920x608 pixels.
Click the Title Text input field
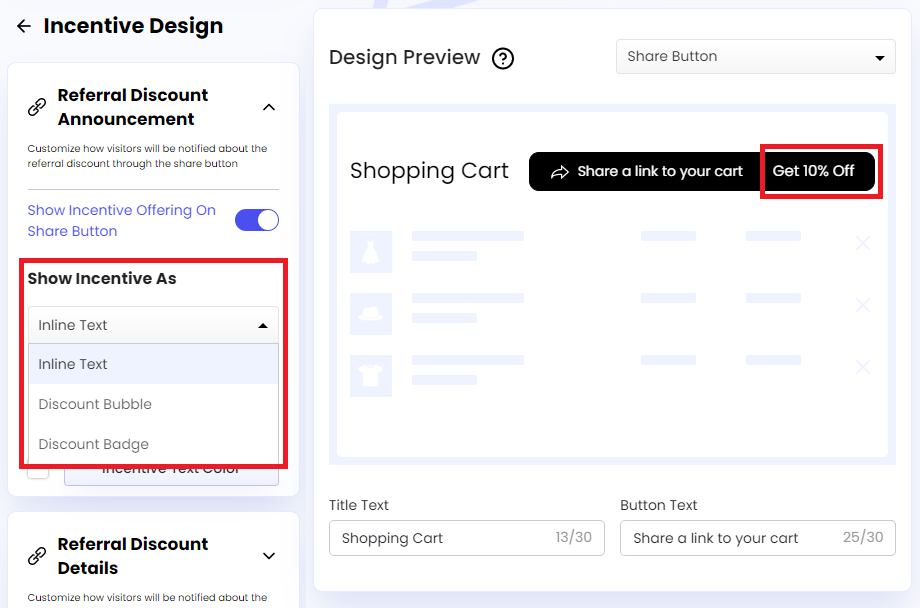[x=466, y=538]
